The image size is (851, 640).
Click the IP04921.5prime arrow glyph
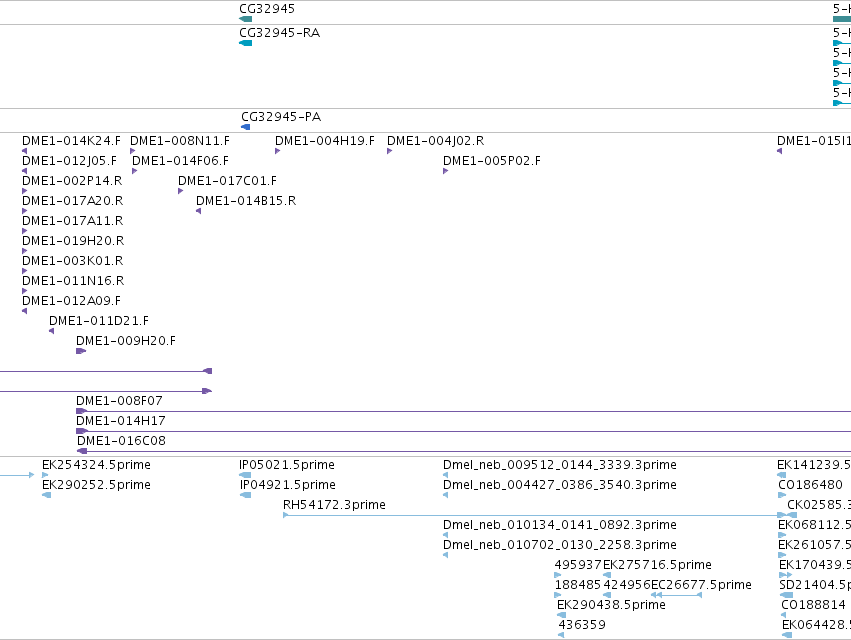(x=245, y=495)
